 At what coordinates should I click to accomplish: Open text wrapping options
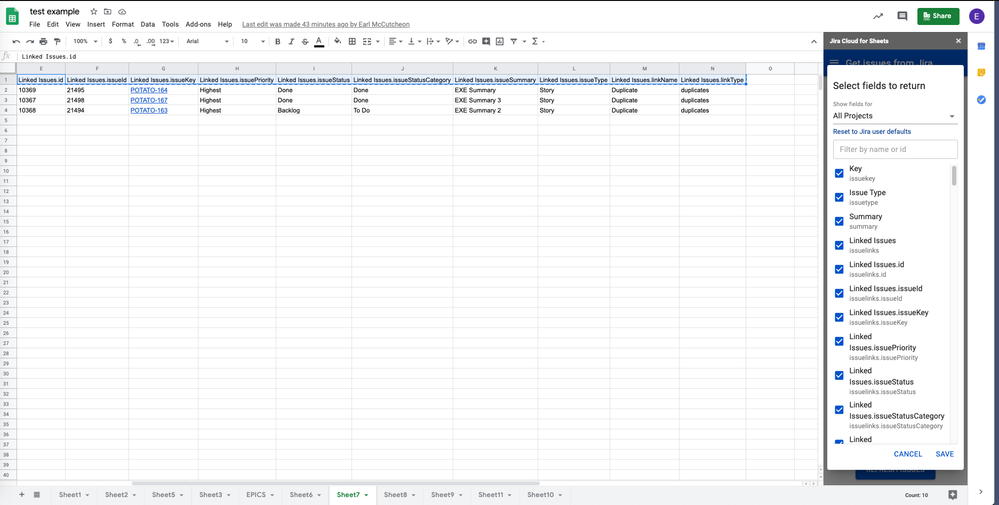point(433,41)
